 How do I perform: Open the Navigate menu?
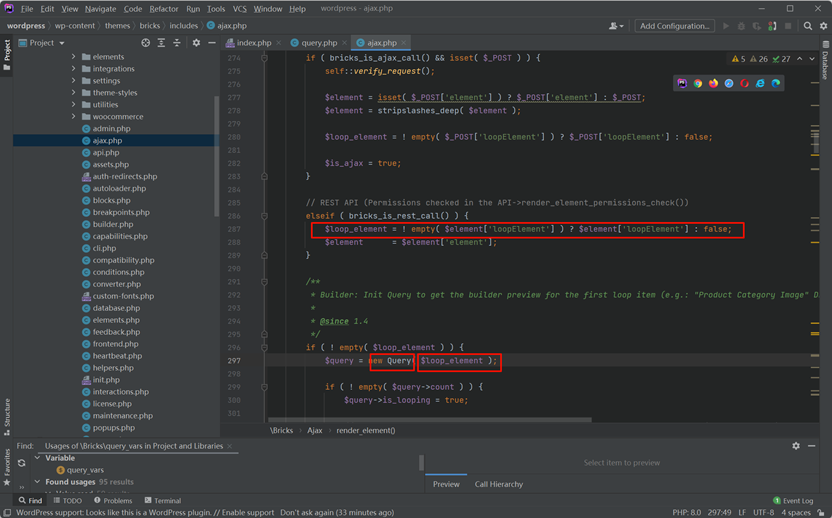(x=100, y=8)
